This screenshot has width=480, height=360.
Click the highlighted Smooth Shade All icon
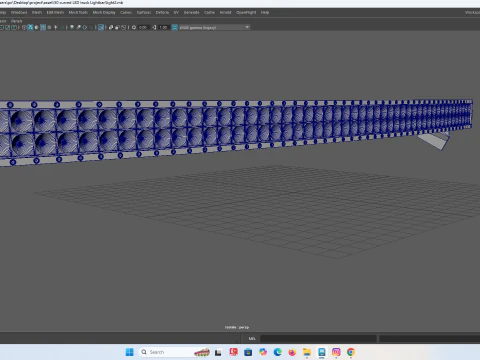(30, 27)
